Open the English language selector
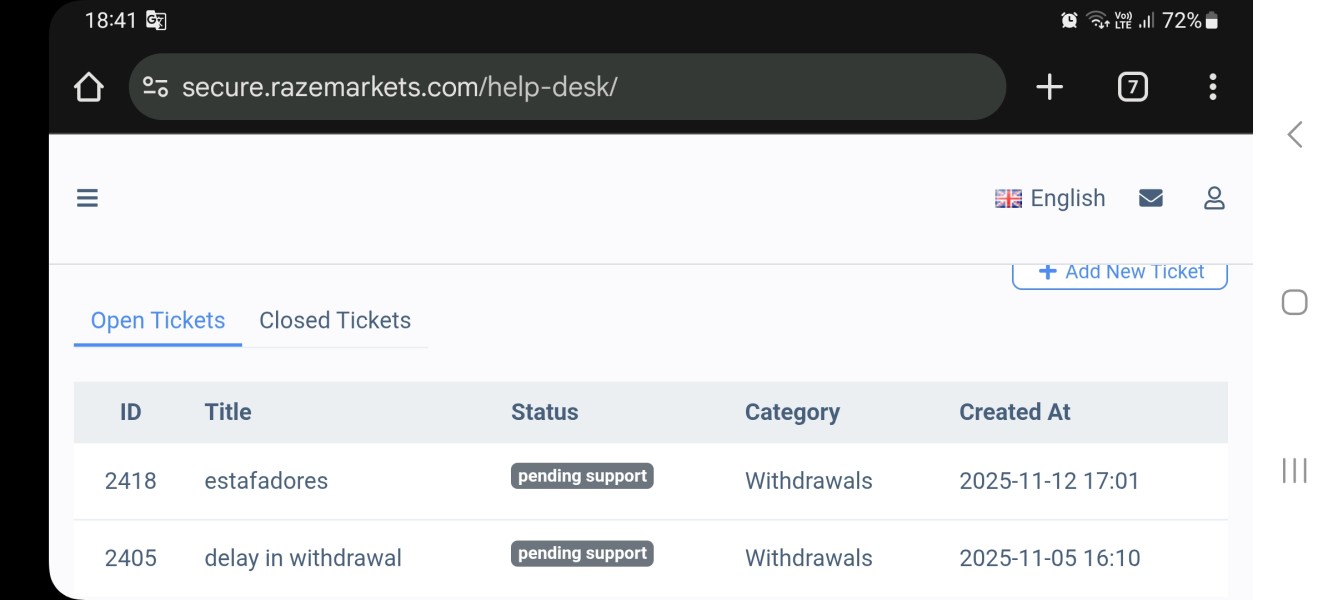This screenshot has height=600, width=1333. pos(1050,198)
